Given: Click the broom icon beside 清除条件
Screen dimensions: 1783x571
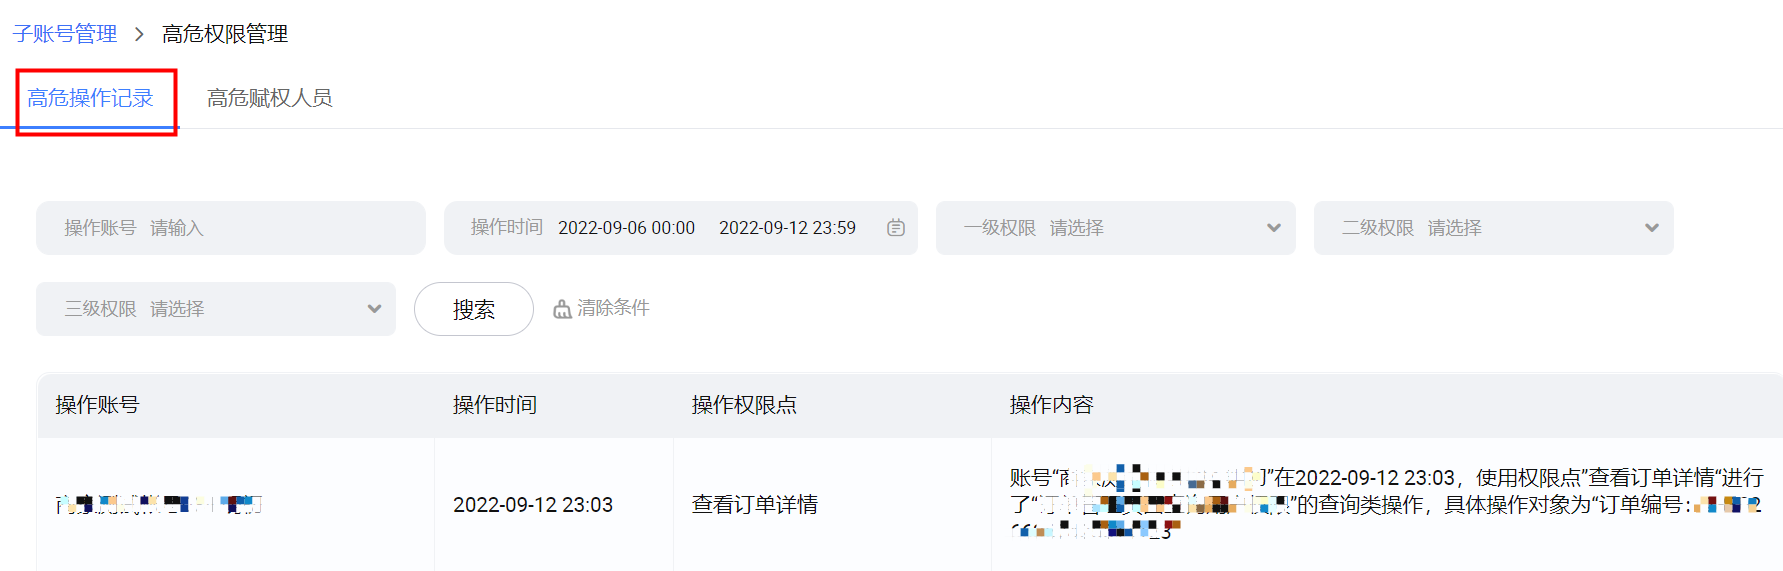Looking at the screenshot, I should (x=563, y=309).
